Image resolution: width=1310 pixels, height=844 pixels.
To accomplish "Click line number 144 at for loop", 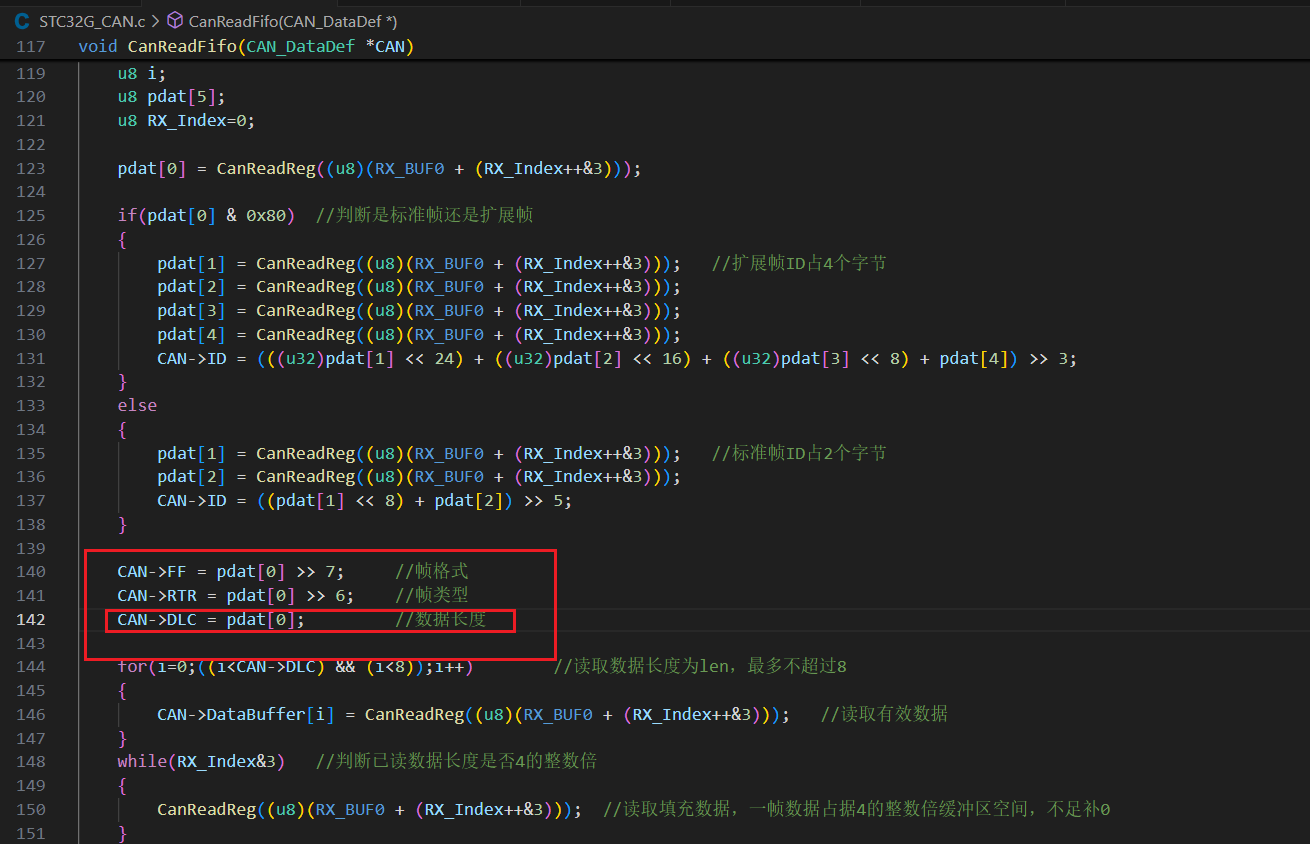I will pos(31,667).
